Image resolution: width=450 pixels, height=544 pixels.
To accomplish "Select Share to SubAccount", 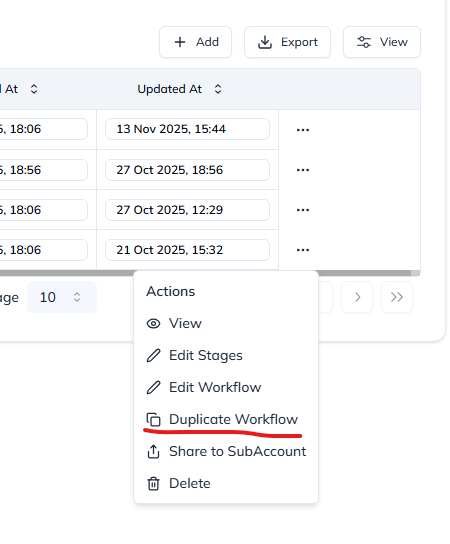I will [x=226, y=451].
